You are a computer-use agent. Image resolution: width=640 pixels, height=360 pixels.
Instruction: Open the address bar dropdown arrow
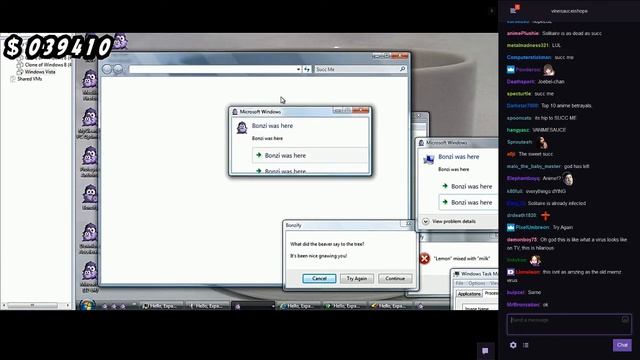[x=298, y=69]
